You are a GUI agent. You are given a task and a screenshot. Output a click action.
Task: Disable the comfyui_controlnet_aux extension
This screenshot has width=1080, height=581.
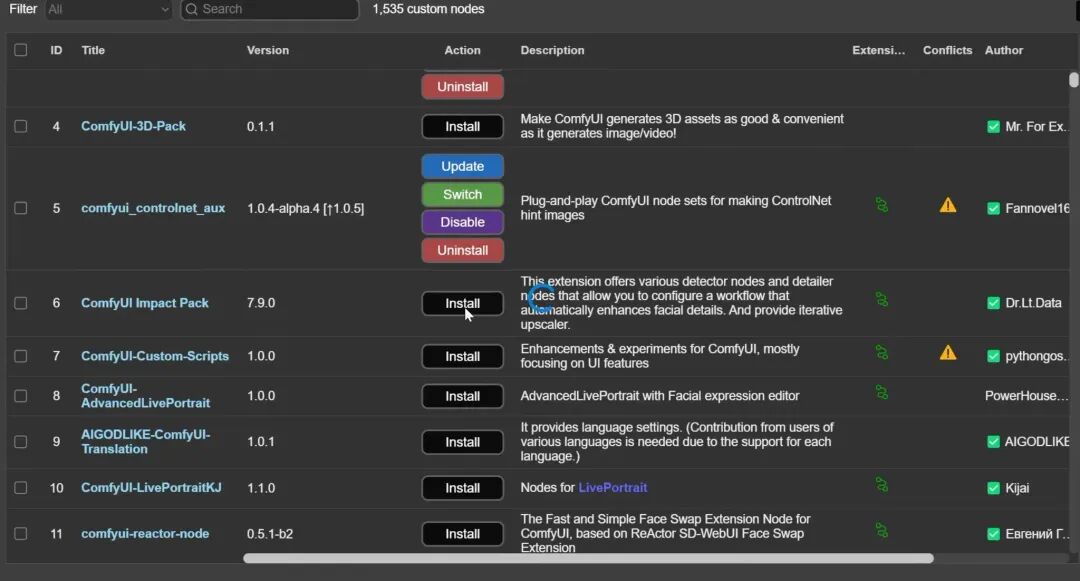(463, 222)
